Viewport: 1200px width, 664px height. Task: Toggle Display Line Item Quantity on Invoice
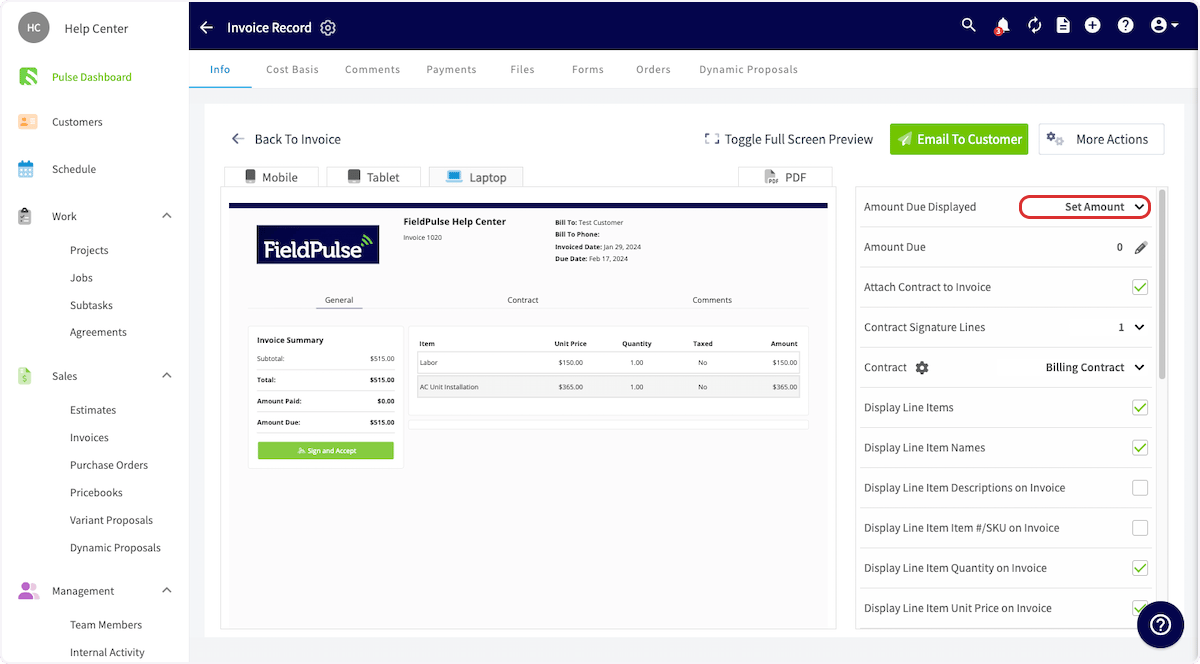[1140, 568]
